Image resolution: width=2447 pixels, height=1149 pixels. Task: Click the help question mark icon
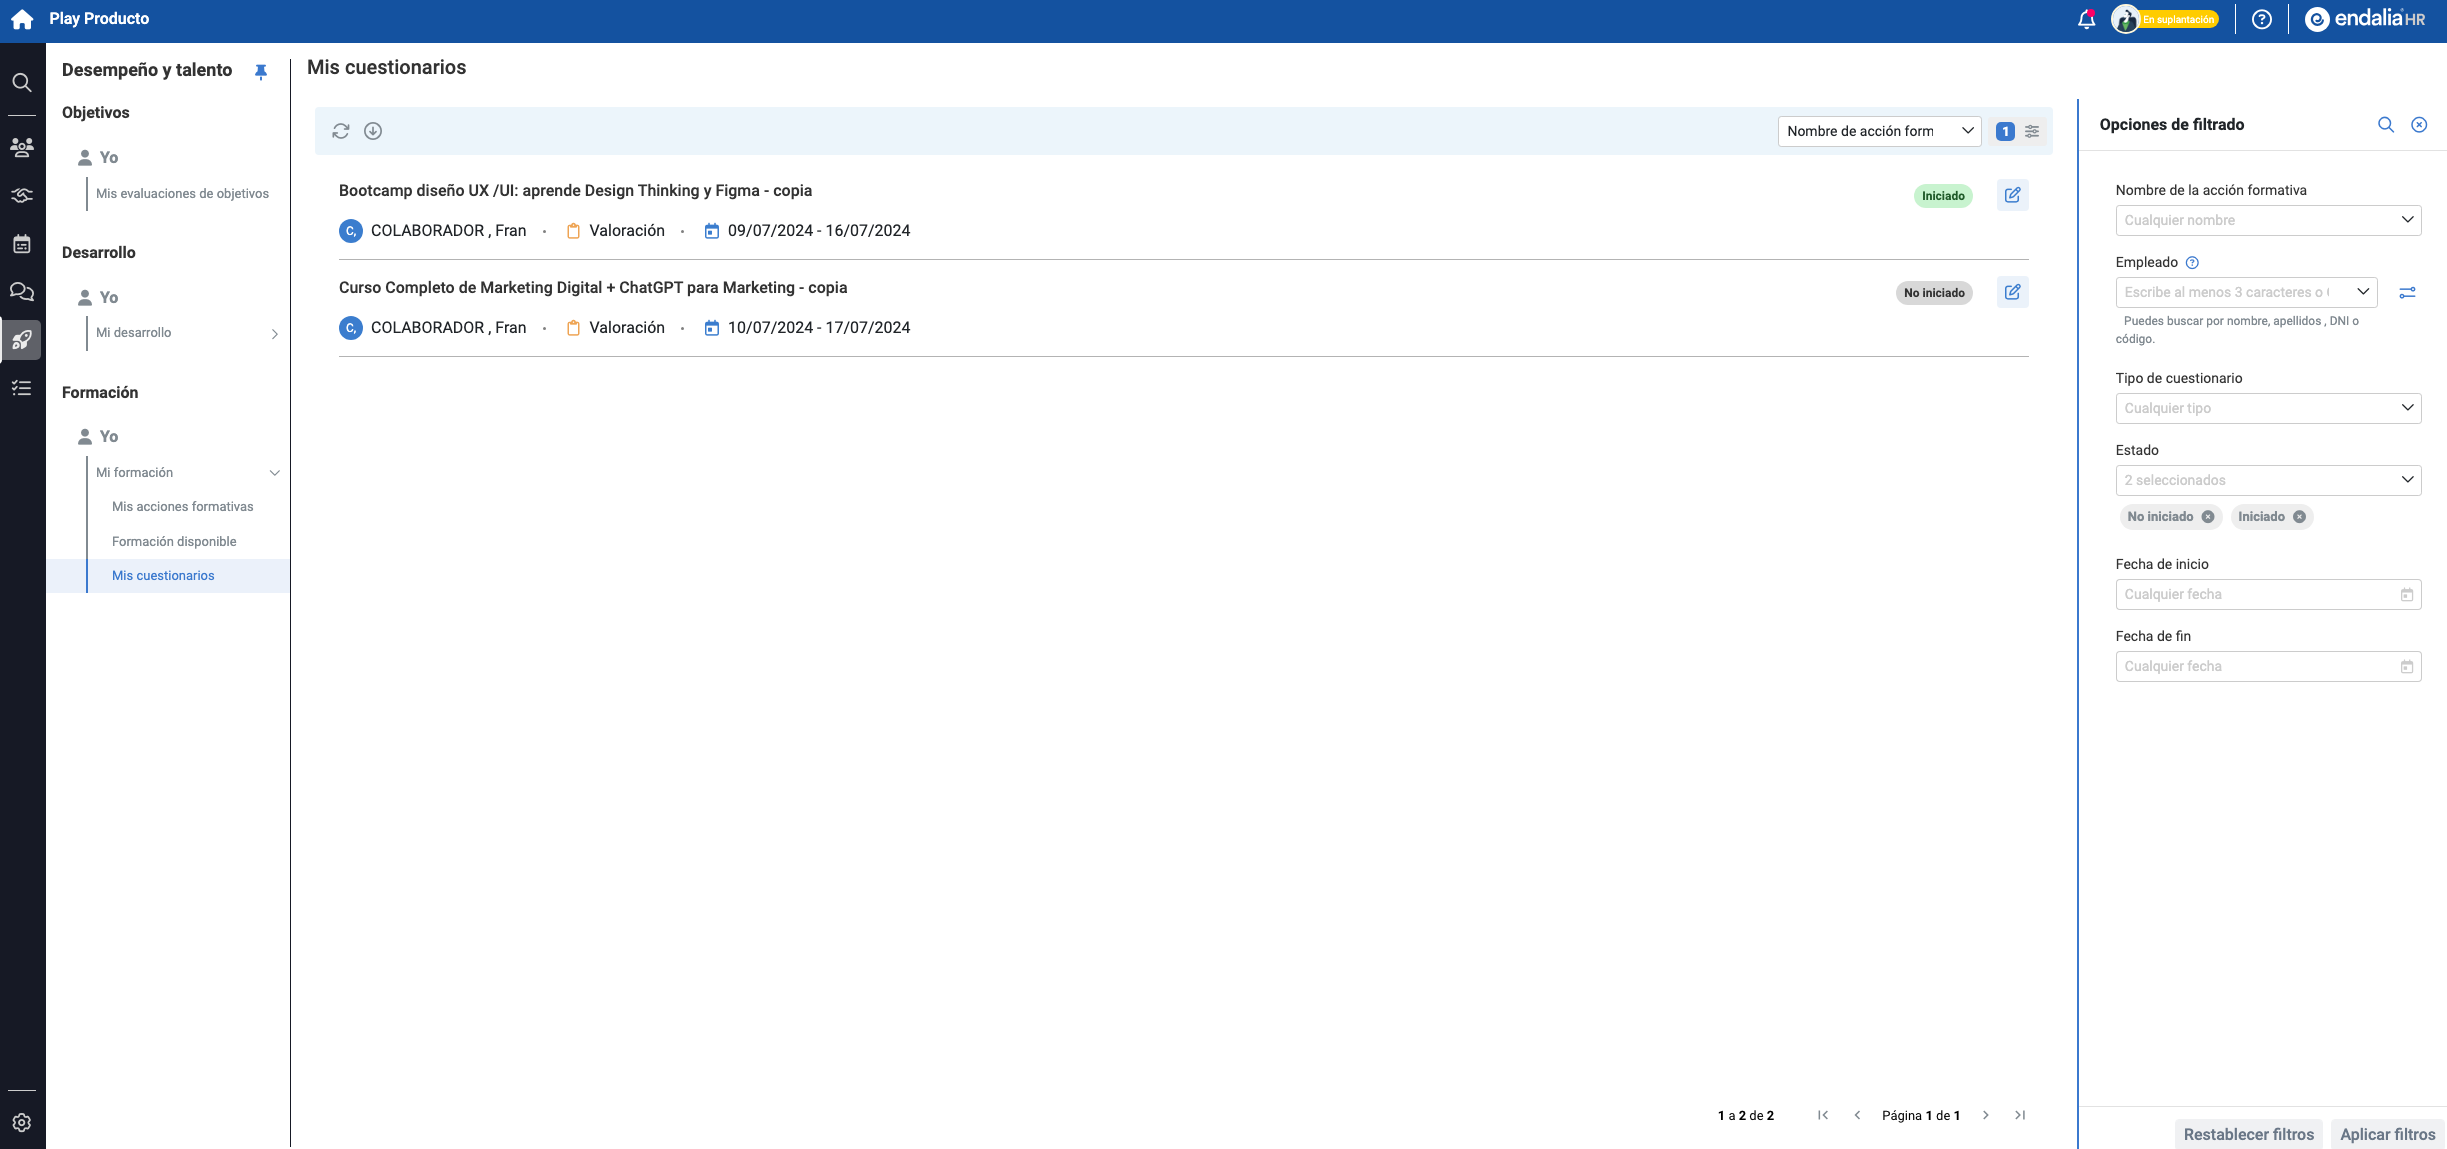click(x=2262, y=19)
